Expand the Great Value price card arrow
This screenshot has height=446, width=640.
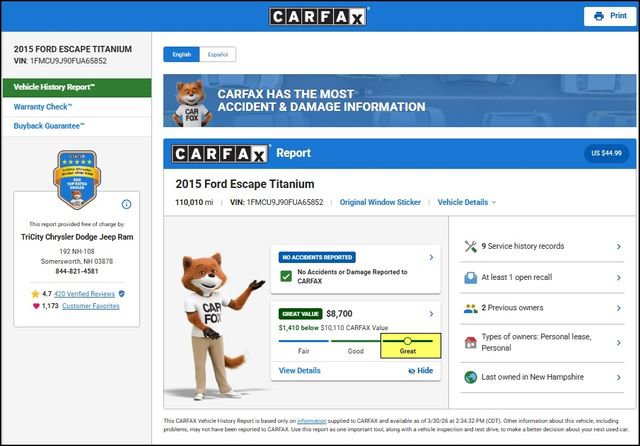pyautogui.click(x=431, y=313)
